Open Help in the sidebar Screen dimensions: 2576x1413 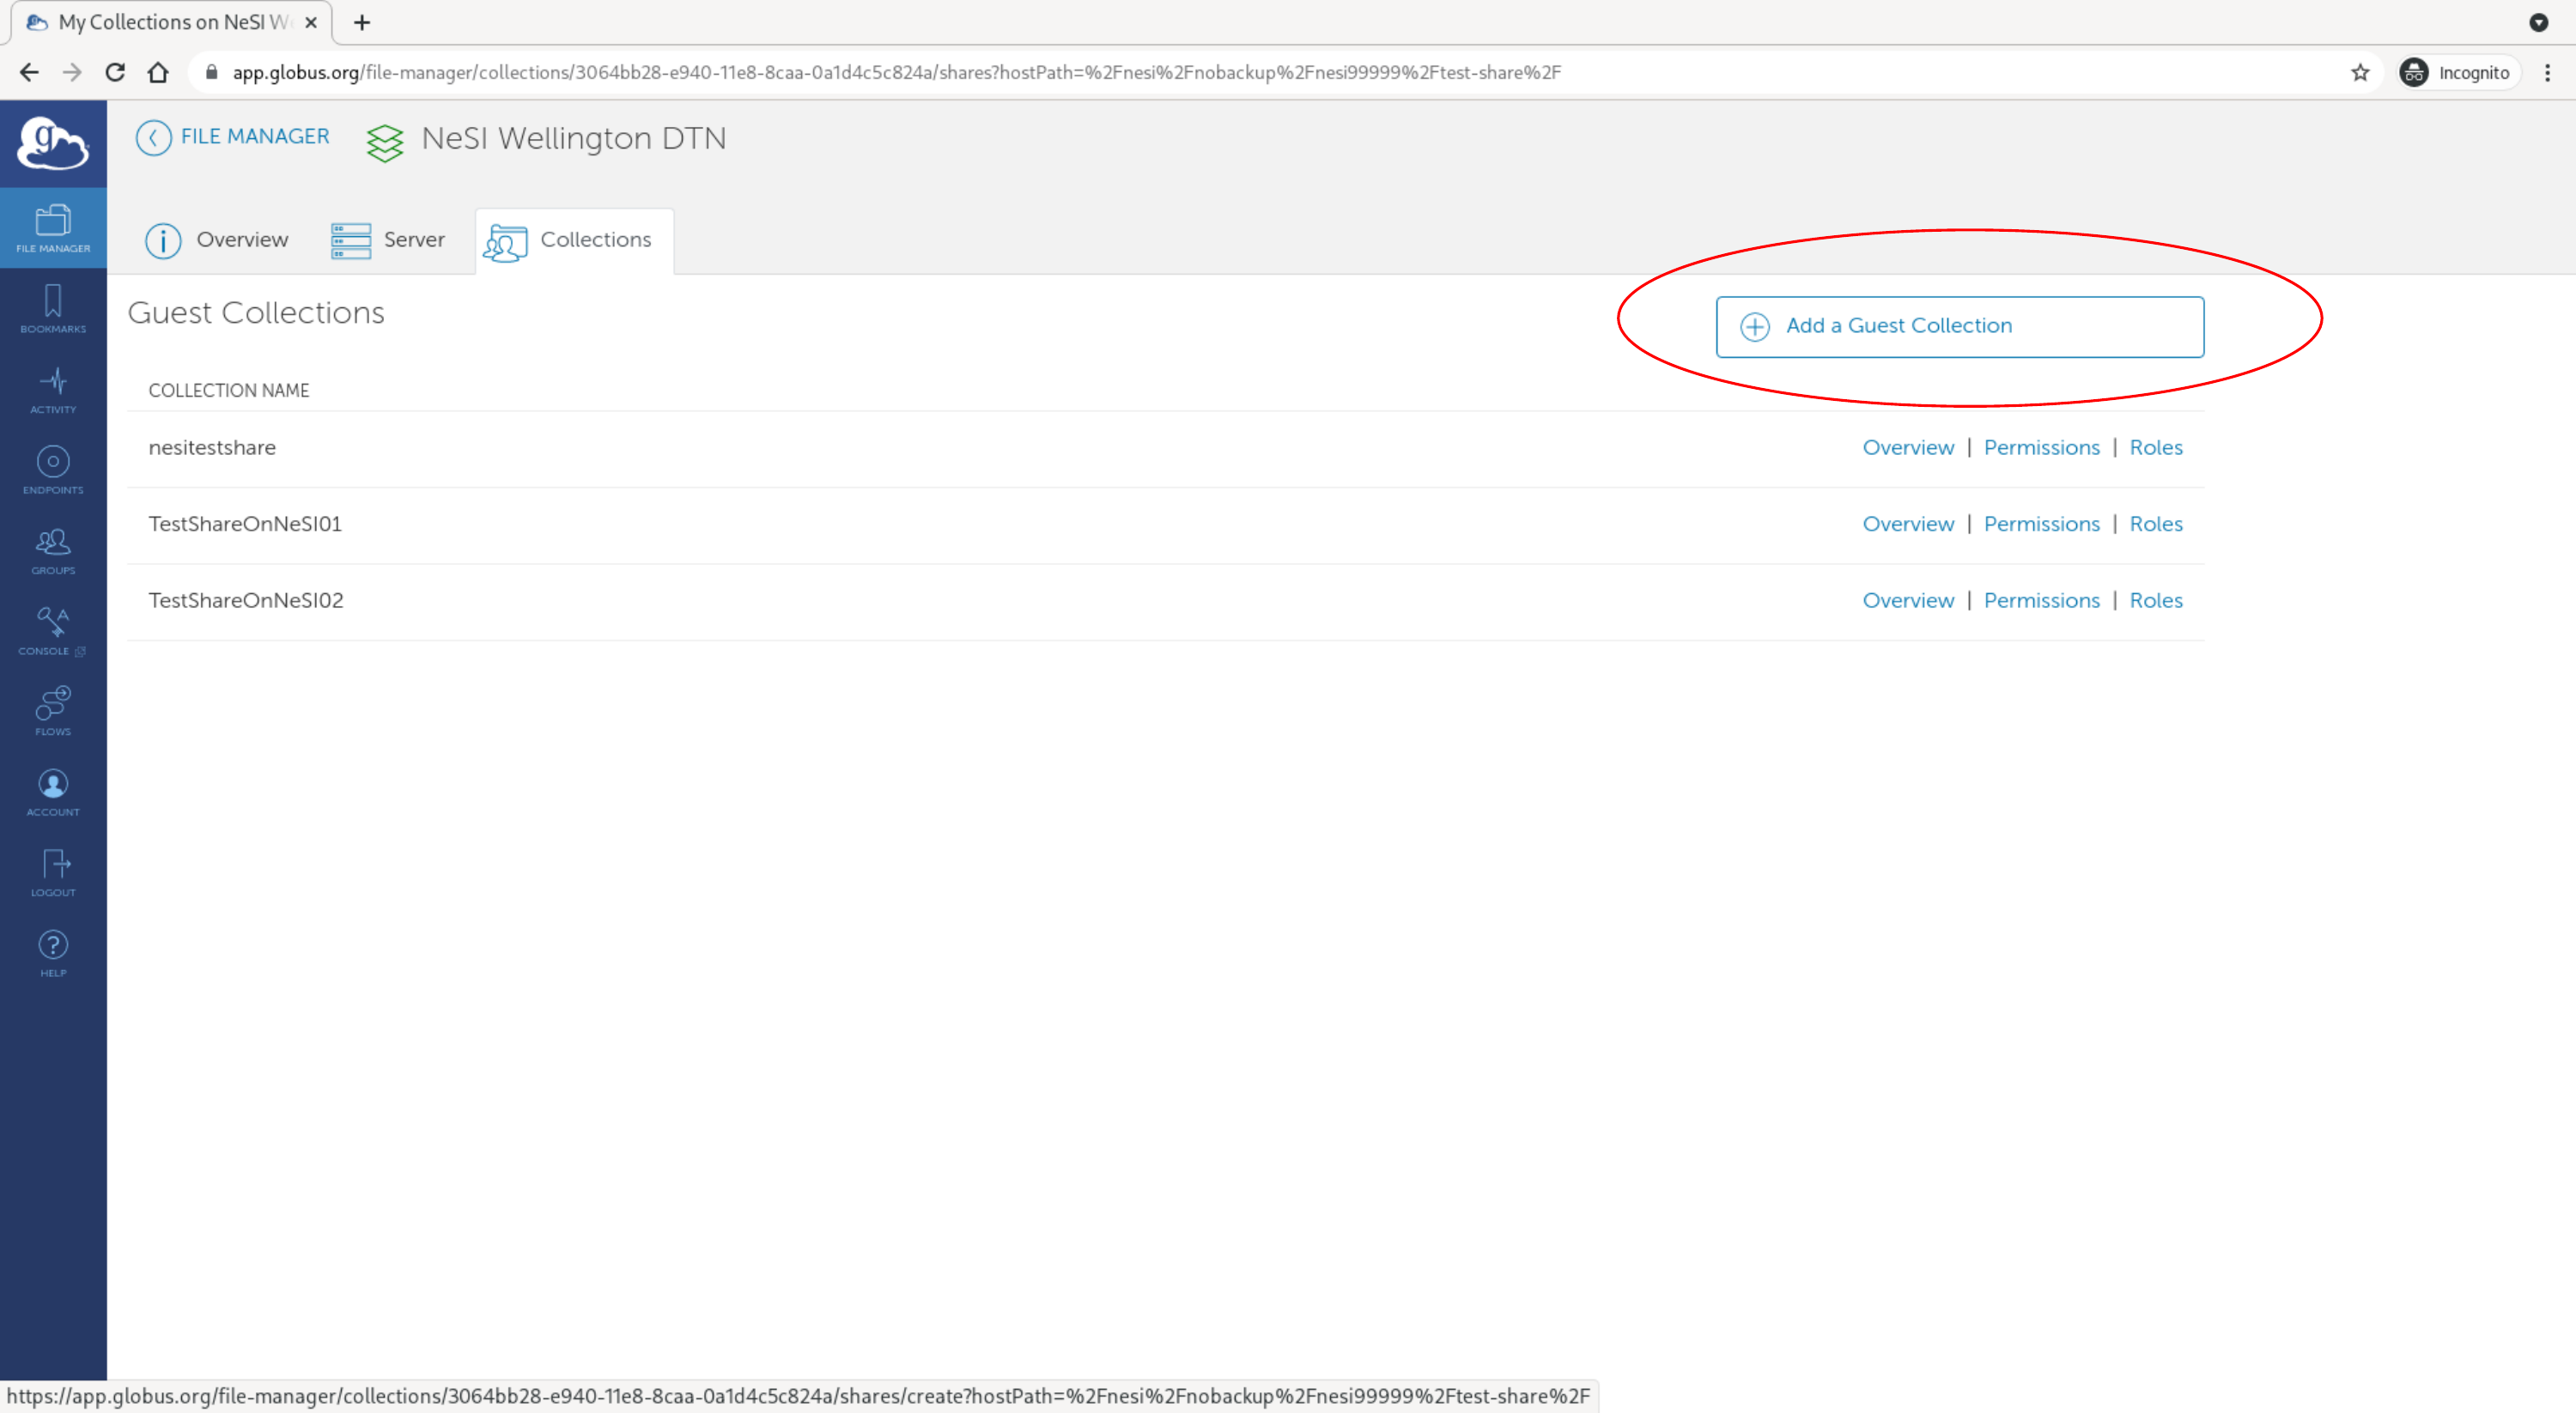[53, 952]
